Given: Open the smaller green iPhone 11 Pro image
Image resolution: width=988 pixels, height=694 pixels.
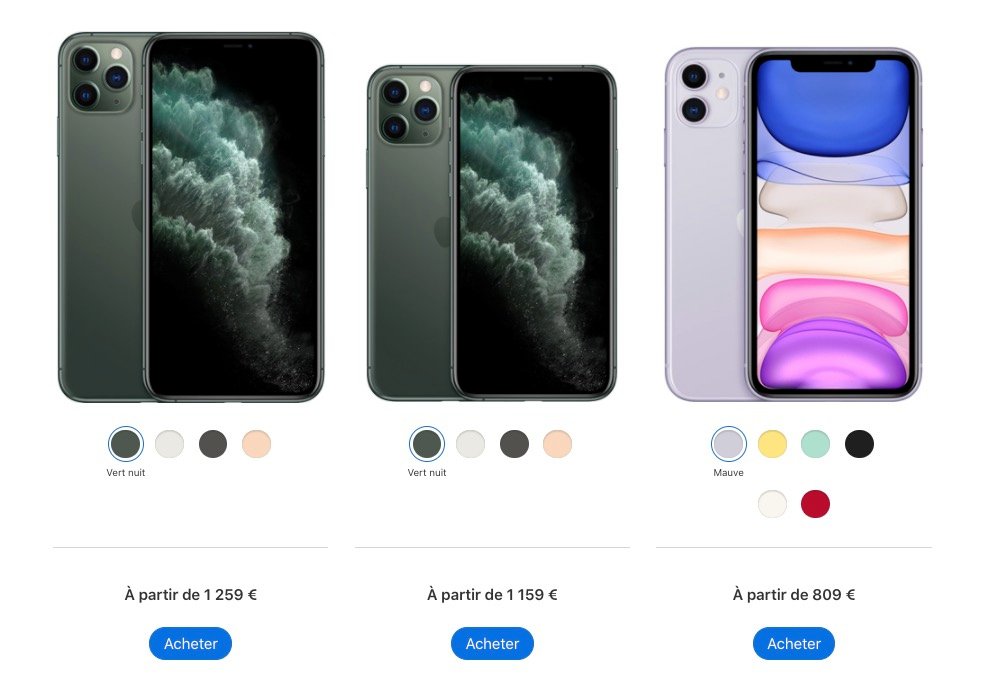Looking at the screenshot, I should (x=491, y=233).
